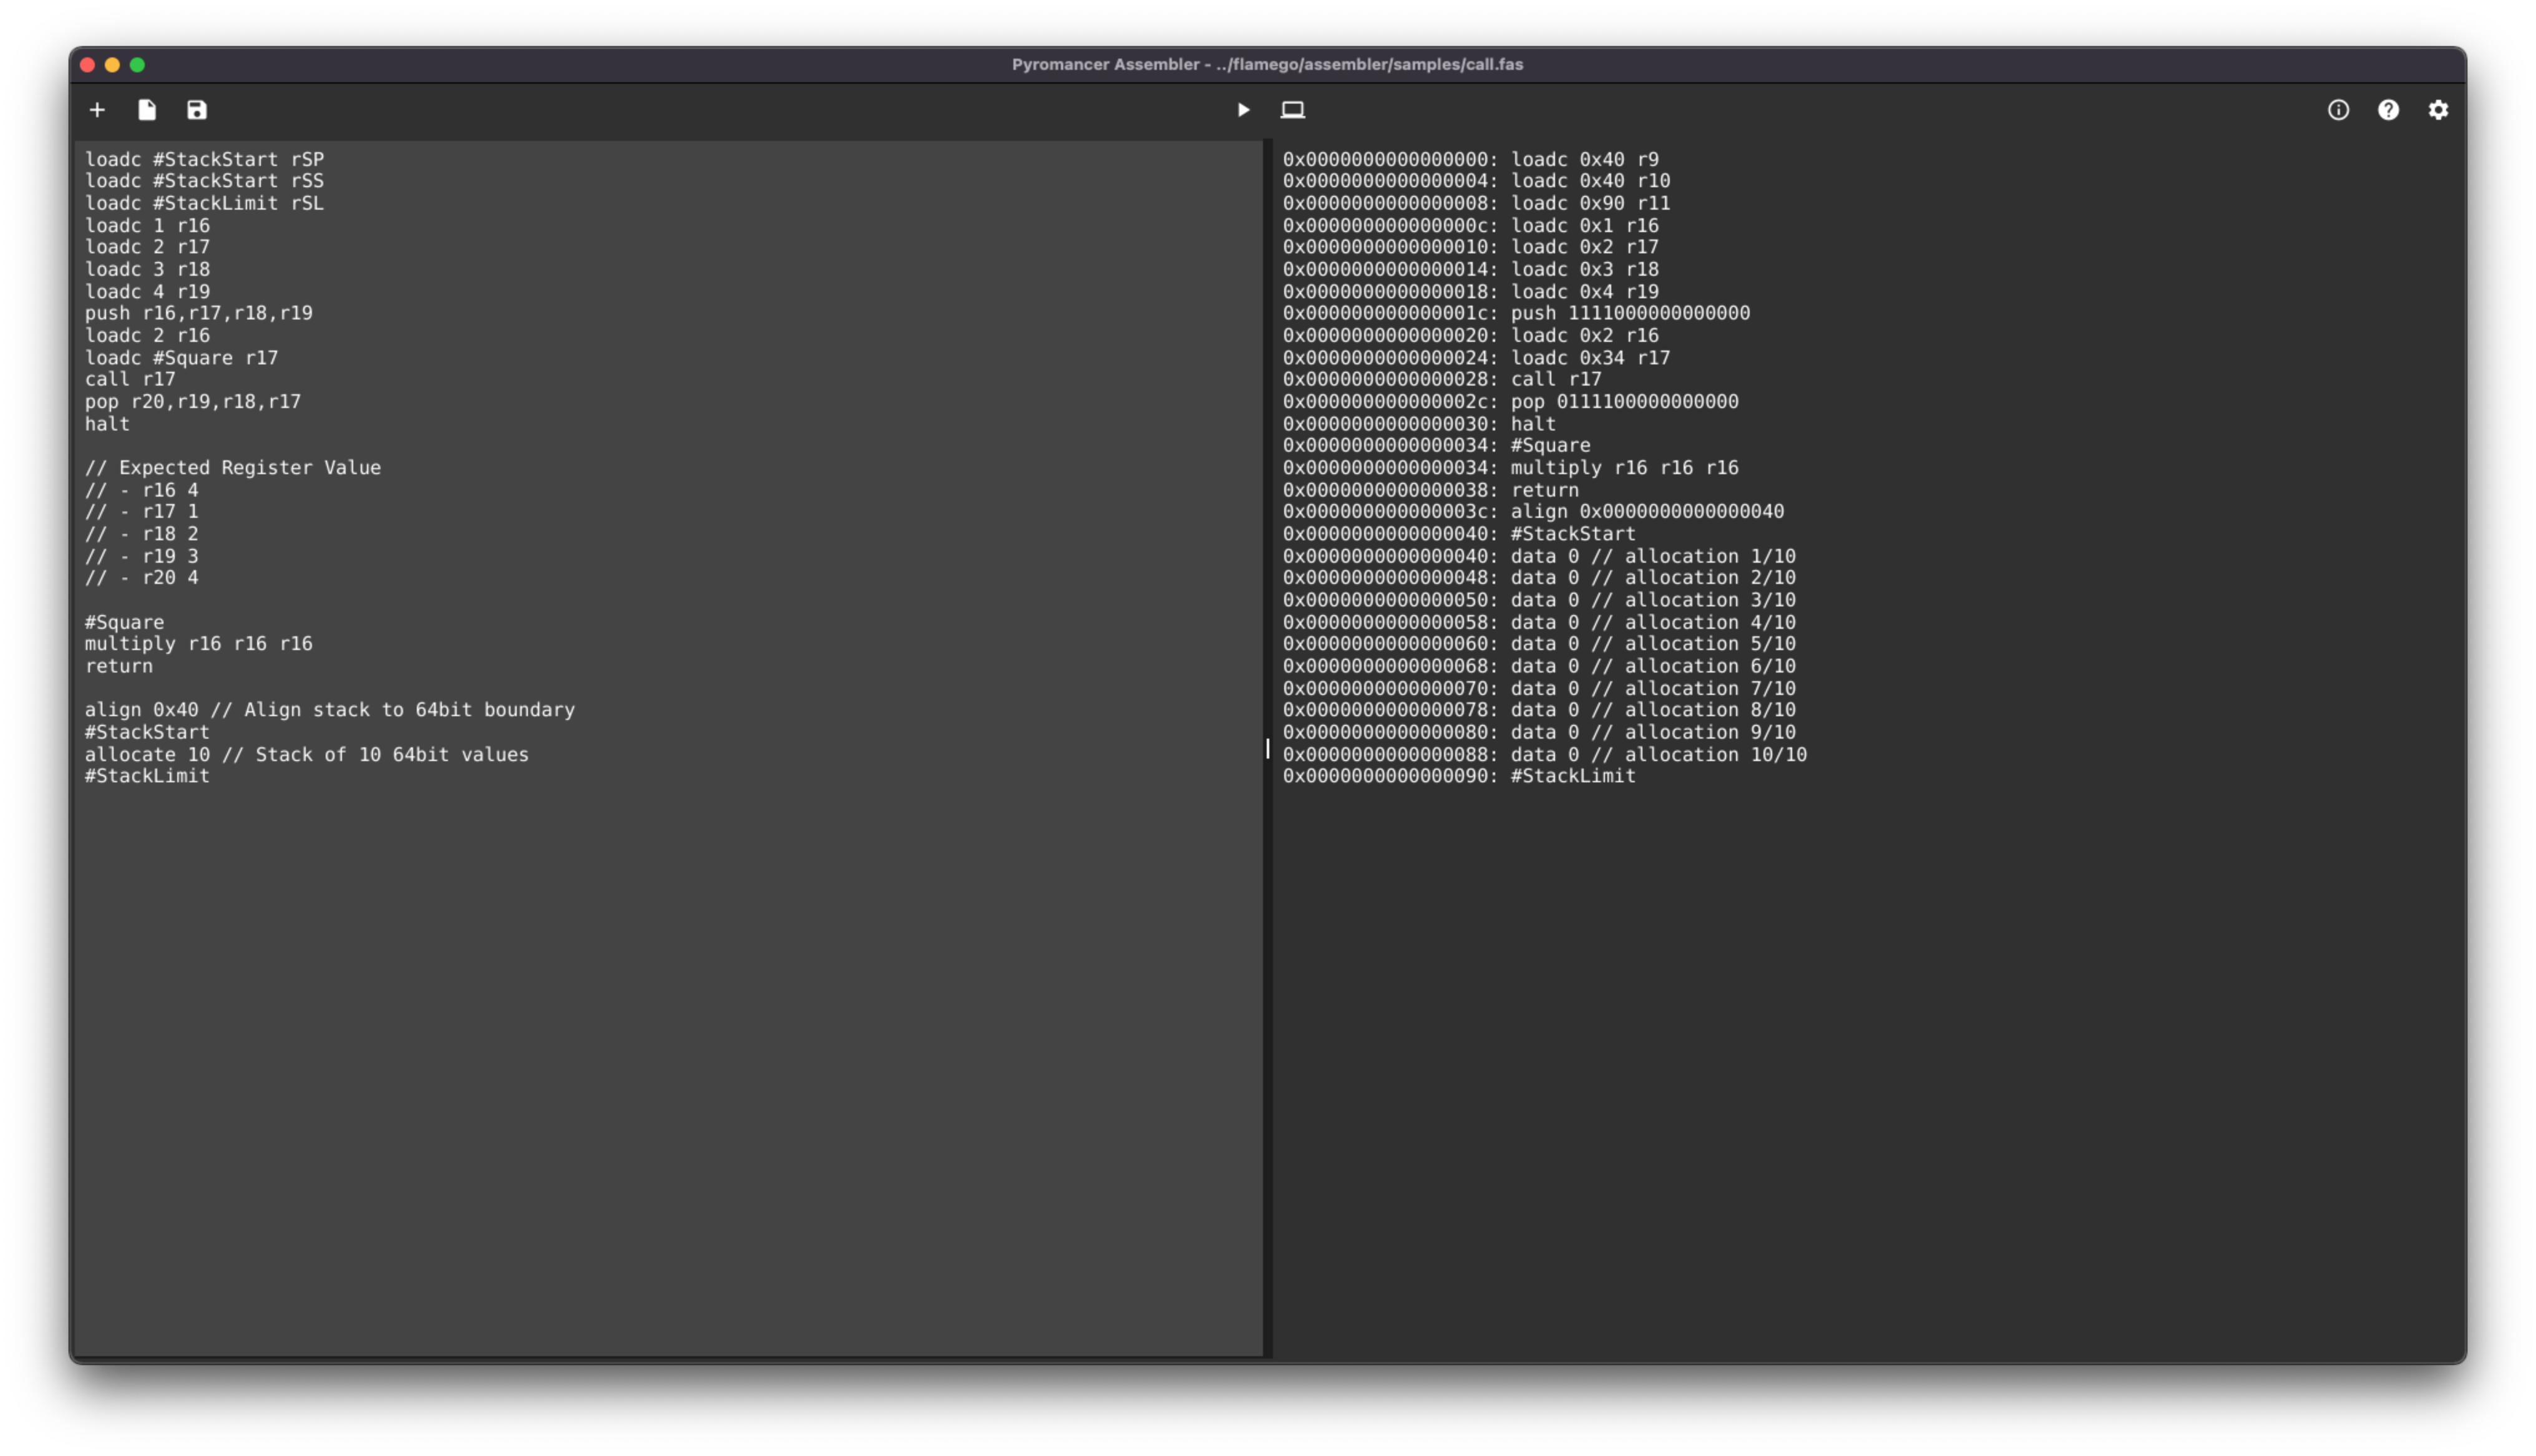2536x1456 pixels.
Task: Click the comment '// - r19 3'
Action: [141, 556]
